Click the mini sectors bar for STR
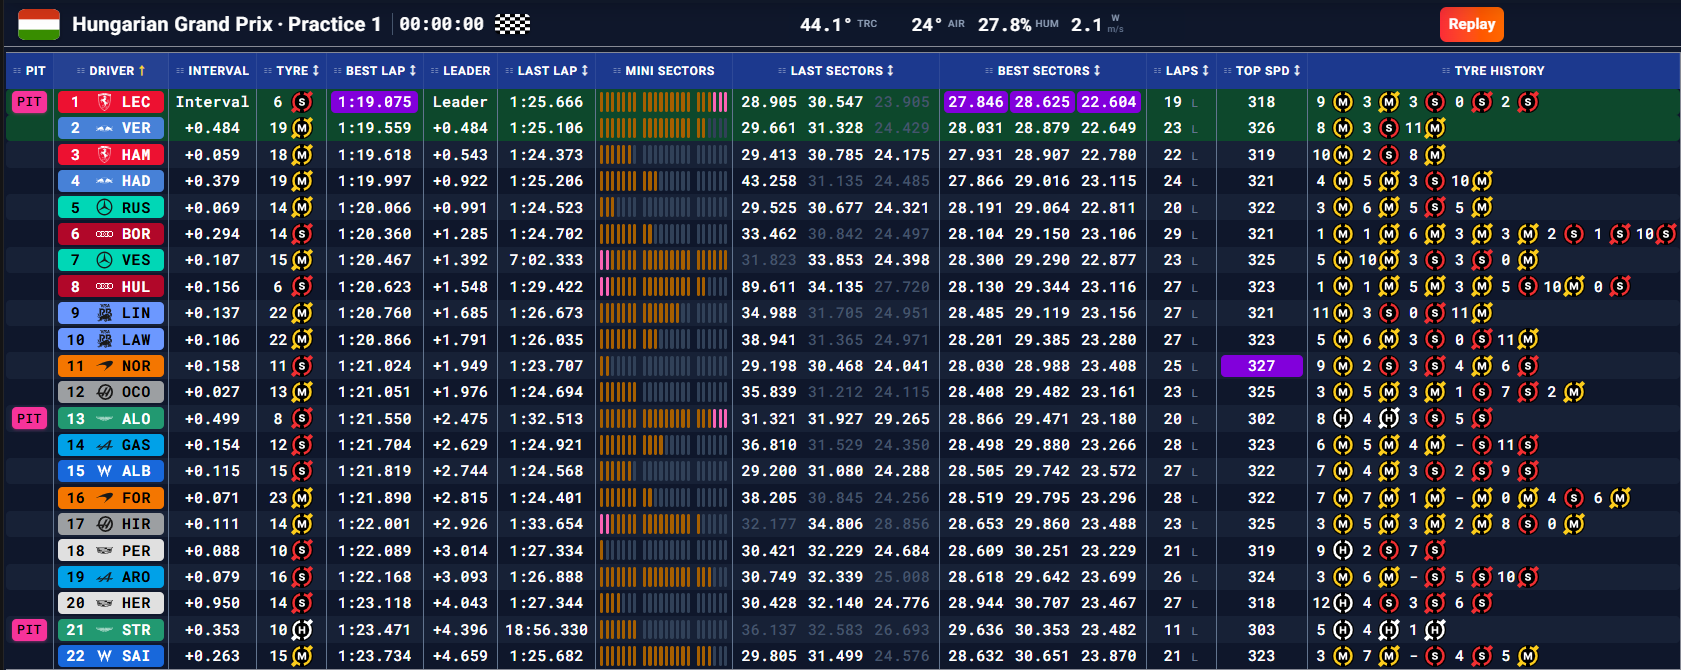The image size is (1681, 670). [x=663, y=630]
